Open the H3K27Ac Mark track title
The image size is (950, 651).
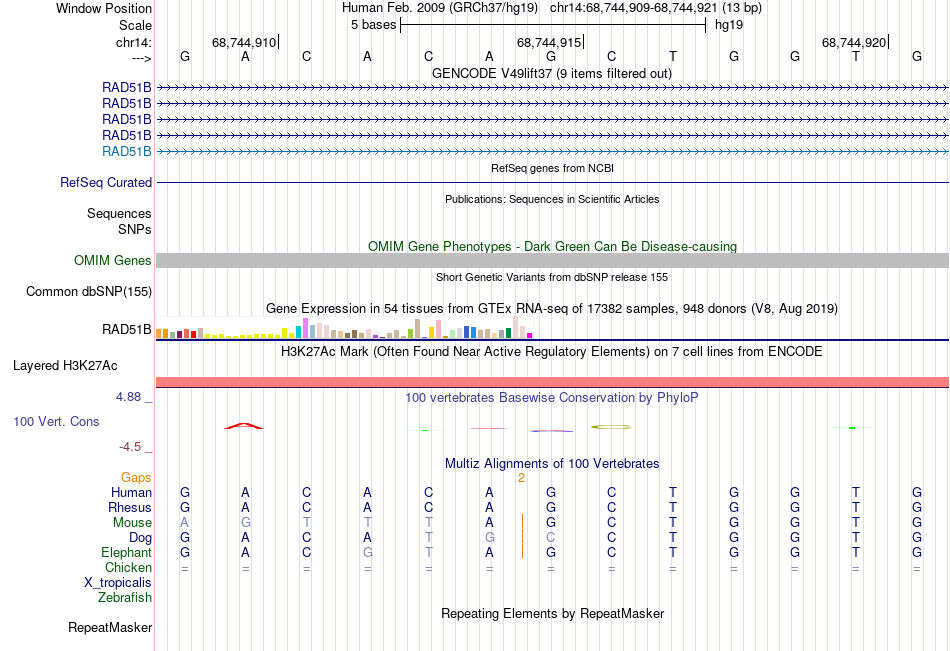click(552, 352)
